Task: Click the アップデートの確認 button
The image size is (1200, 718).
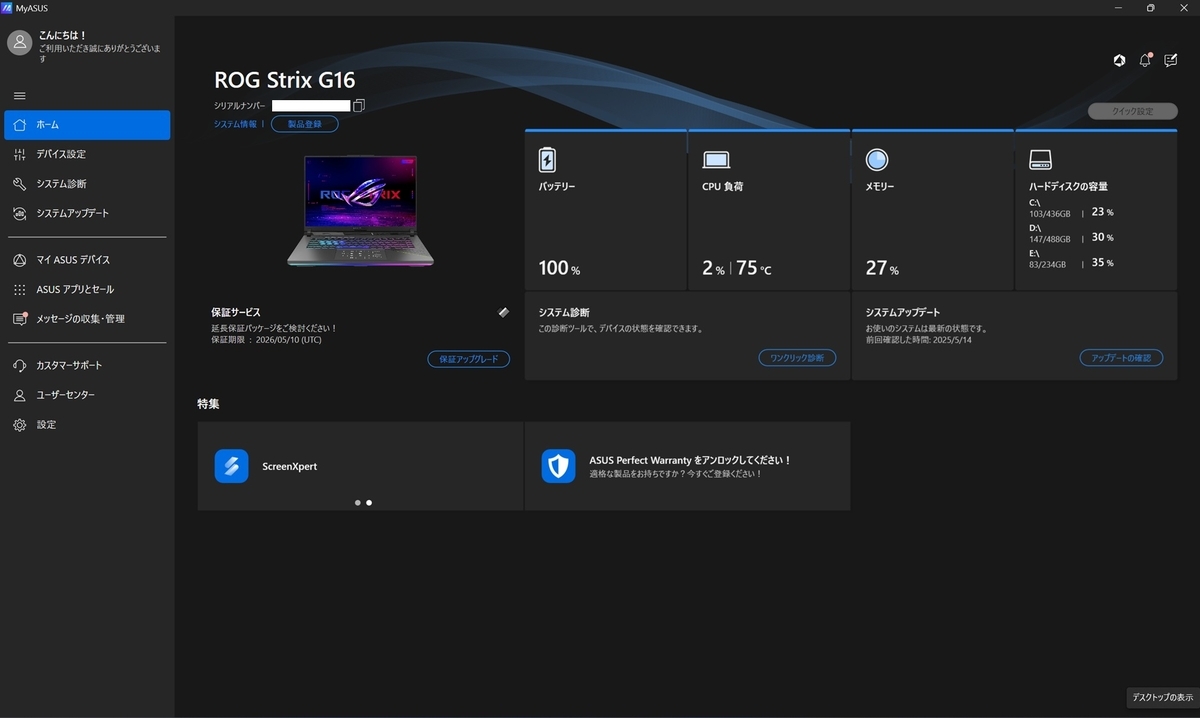Action: 1121,357
